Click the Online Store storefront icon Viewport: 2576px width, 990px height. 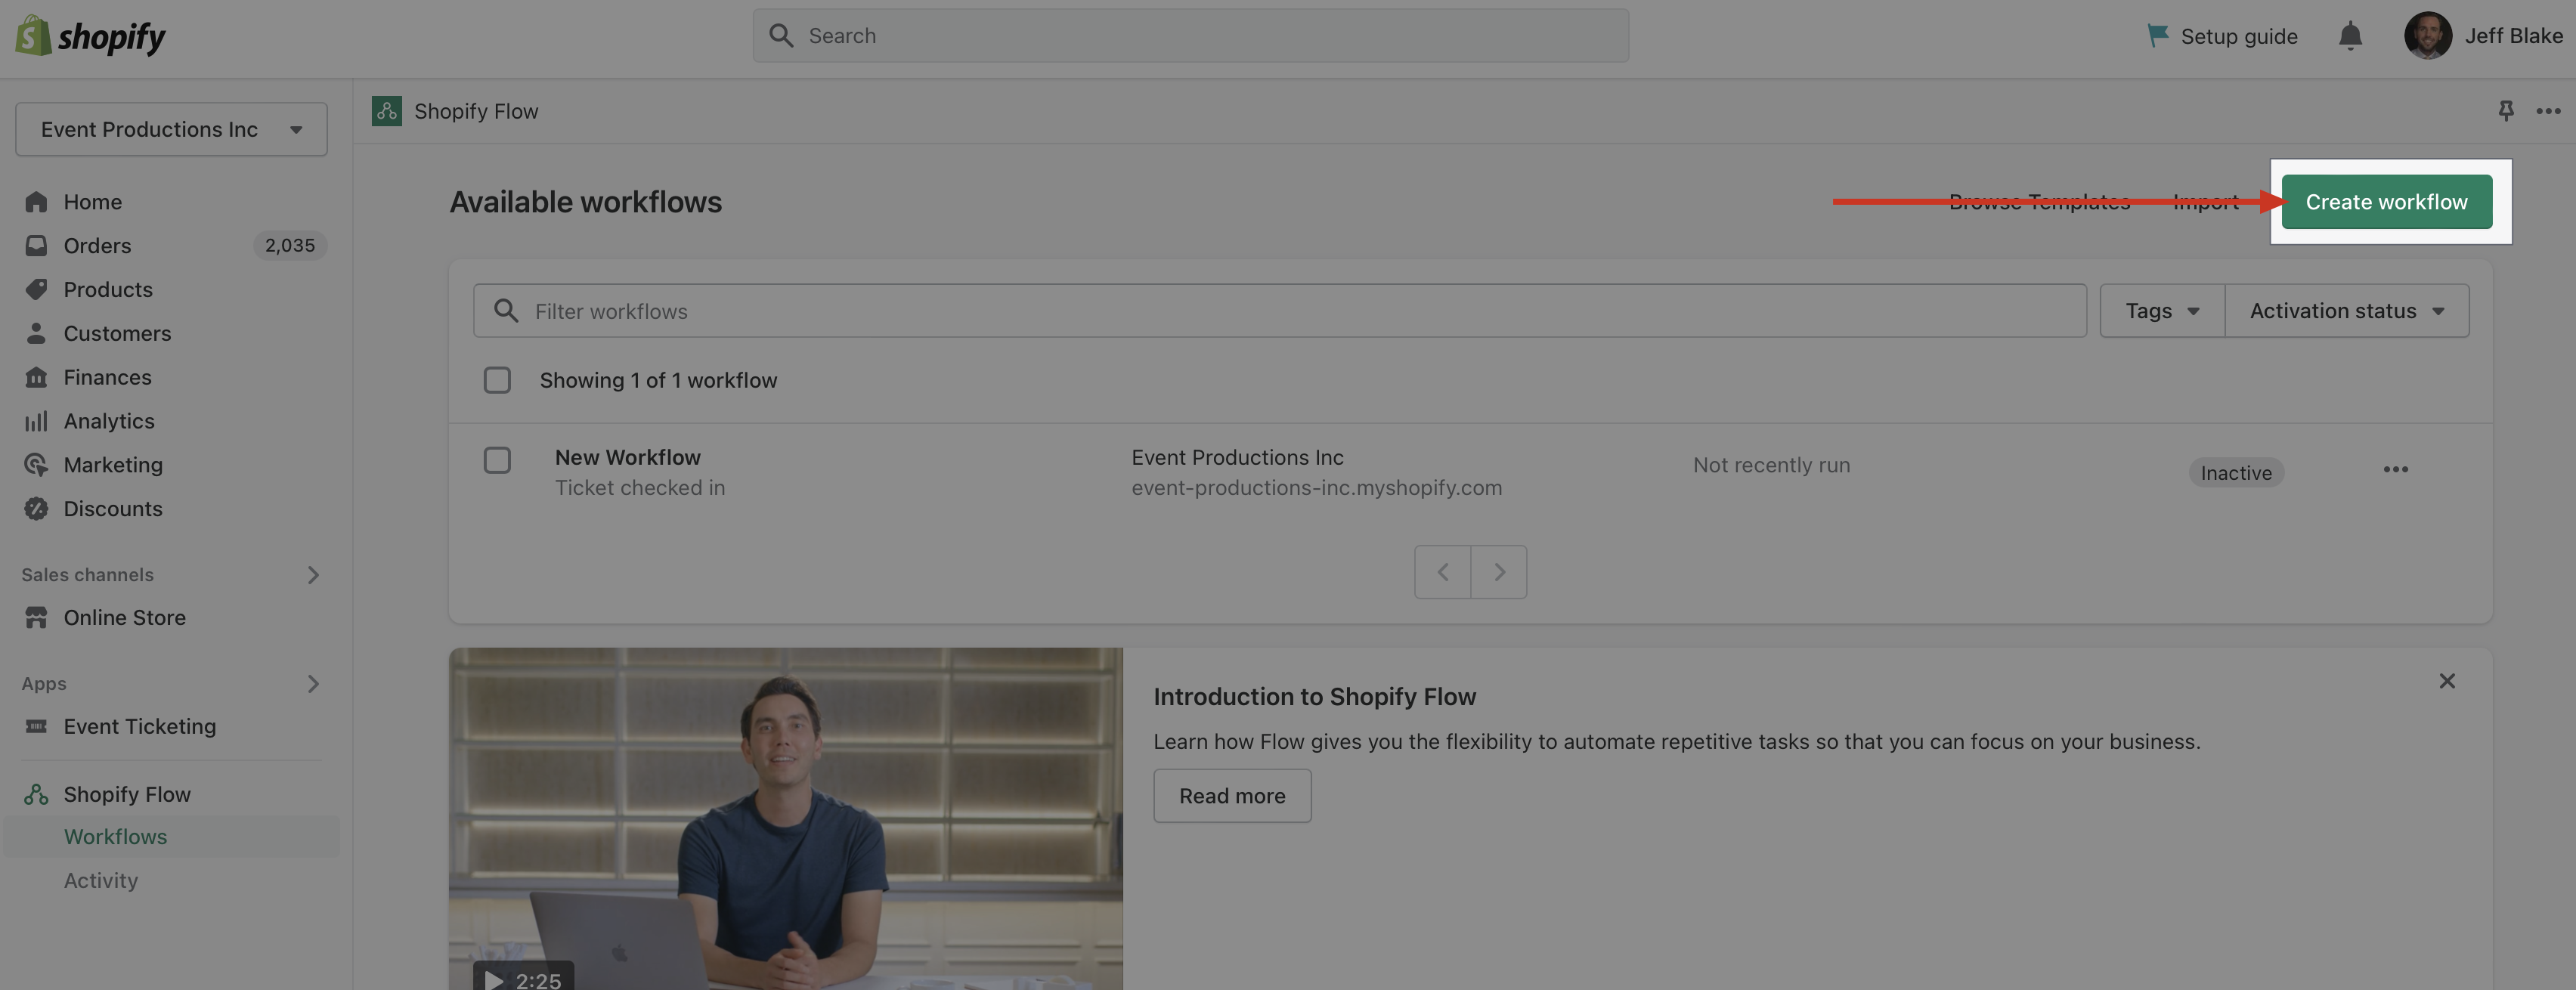36,618
